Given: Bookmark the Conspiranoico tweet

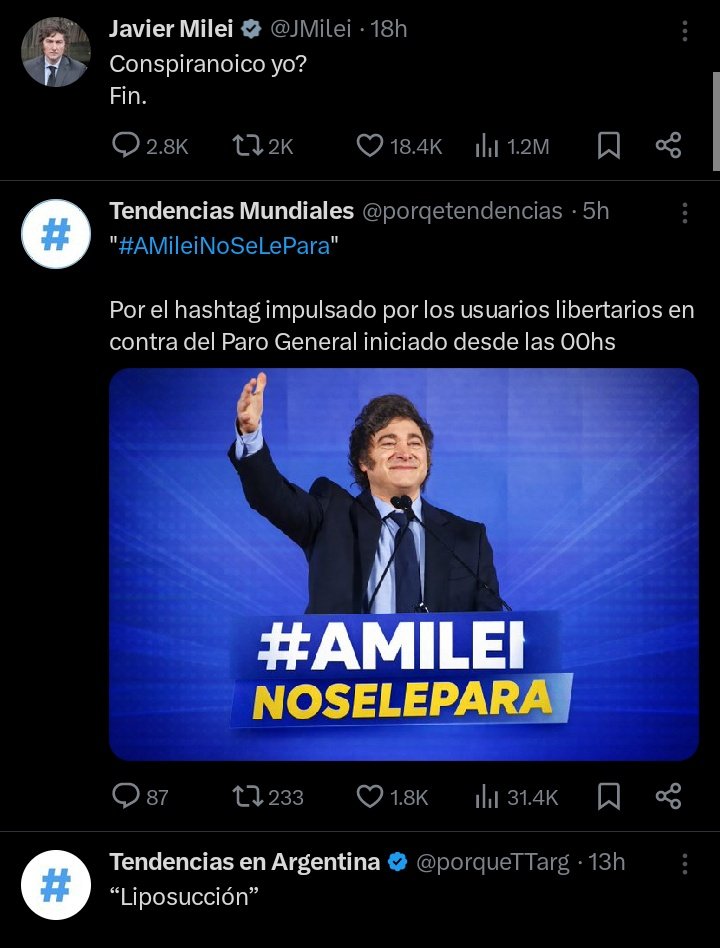Looking at the screenshot, I should click(x=608, y=146).
